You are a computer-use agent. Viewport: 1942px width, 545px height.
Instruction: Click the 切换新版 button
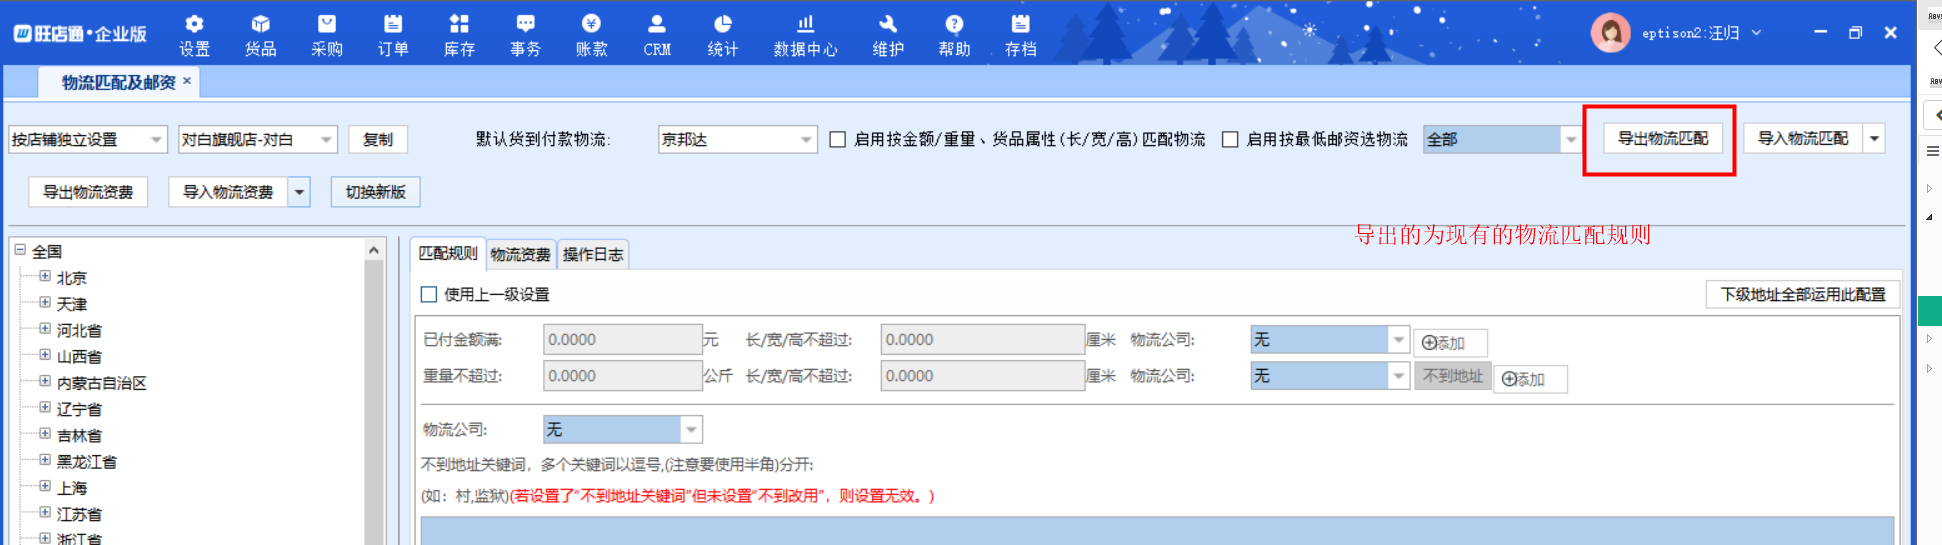[x=375, y=192]
